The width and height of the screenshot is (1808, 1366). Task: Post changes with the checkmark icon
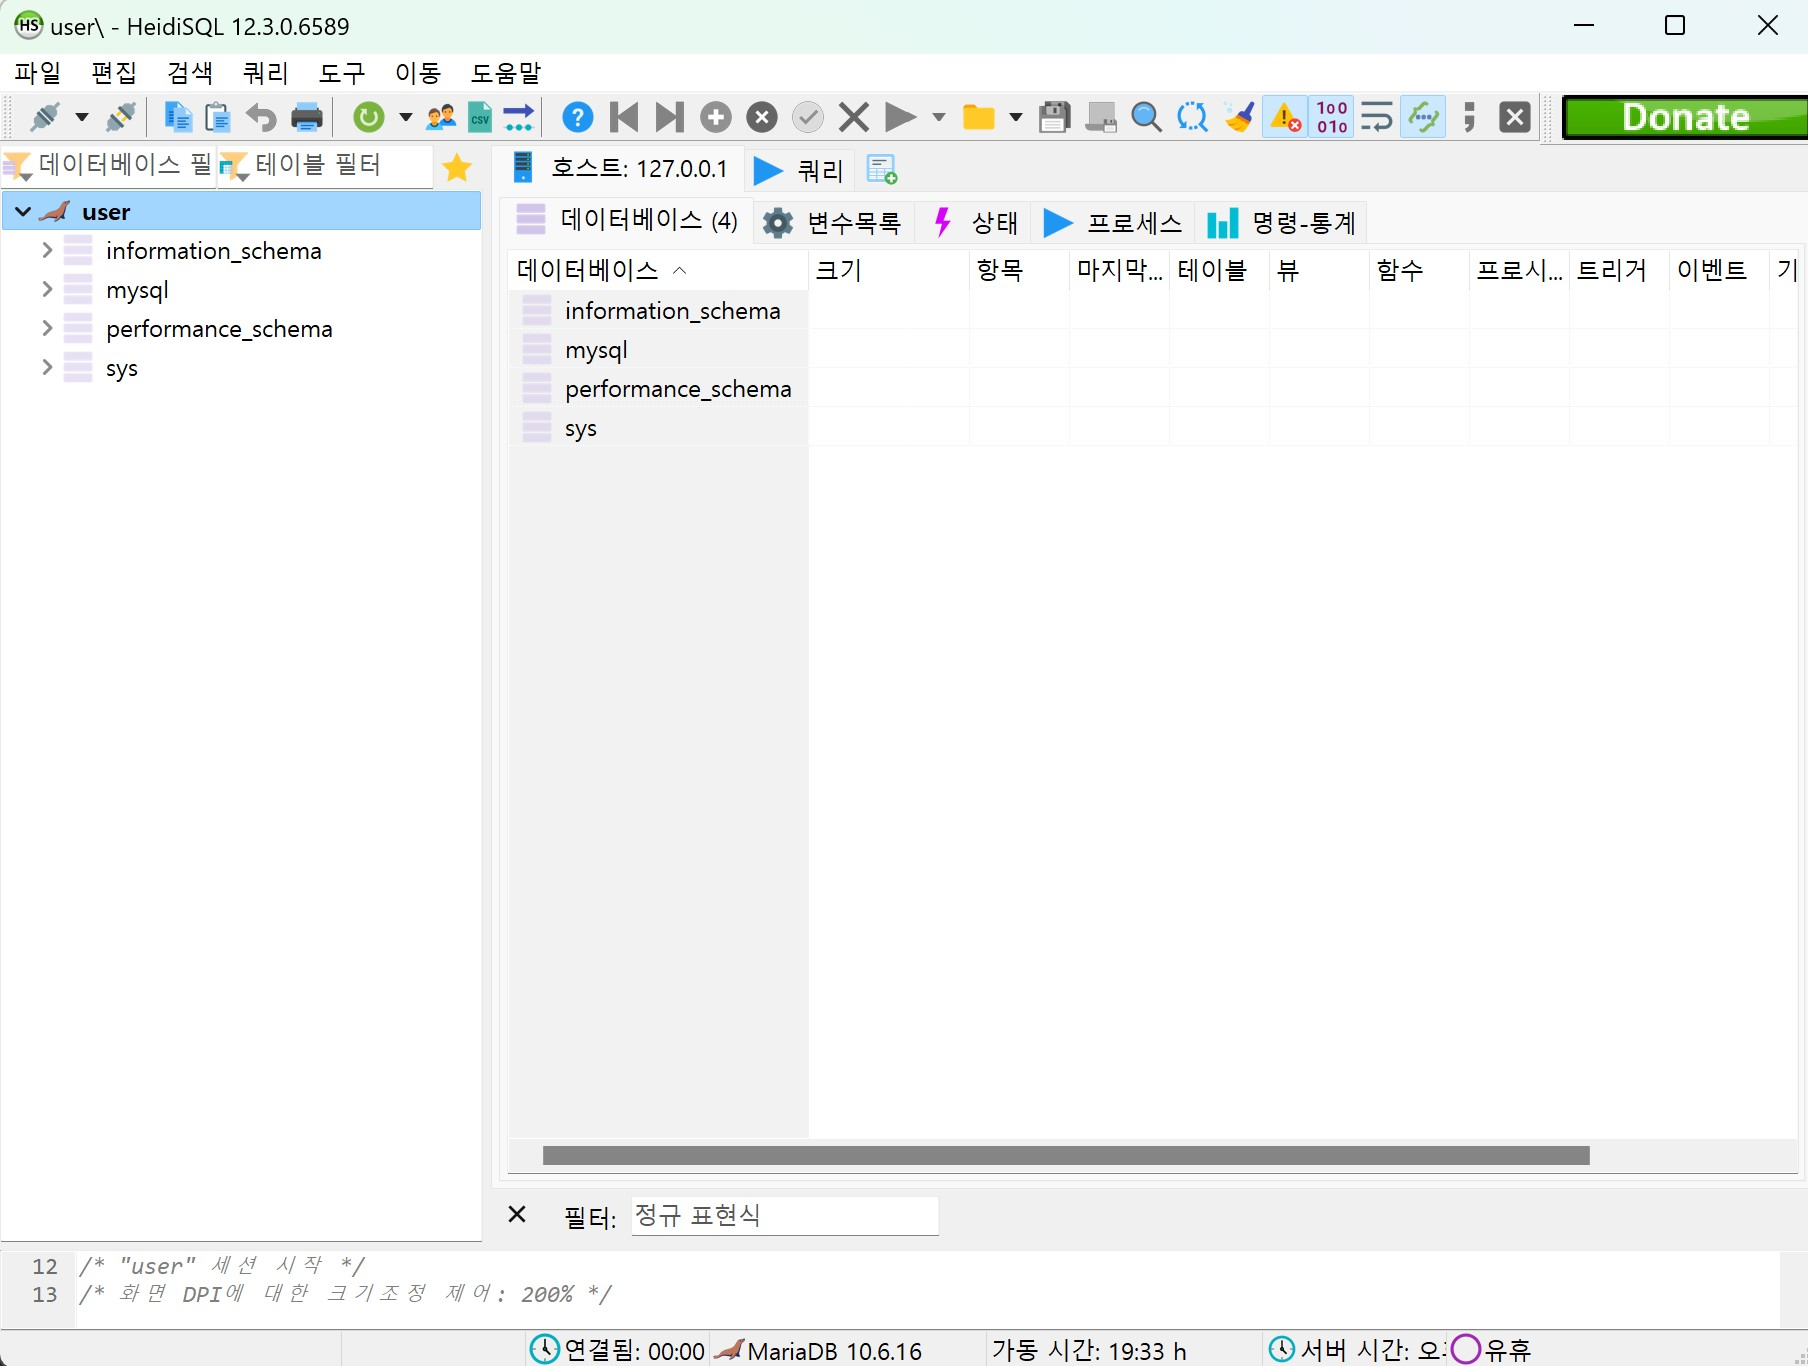[808, 117]
